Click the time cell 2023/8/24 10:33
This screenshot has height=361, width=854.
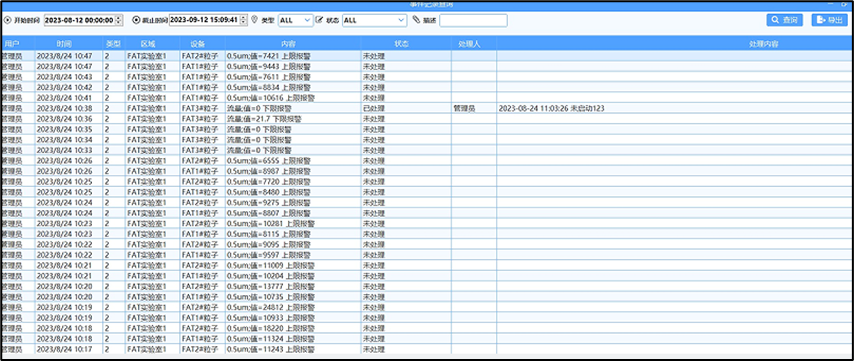coord(69,150)
